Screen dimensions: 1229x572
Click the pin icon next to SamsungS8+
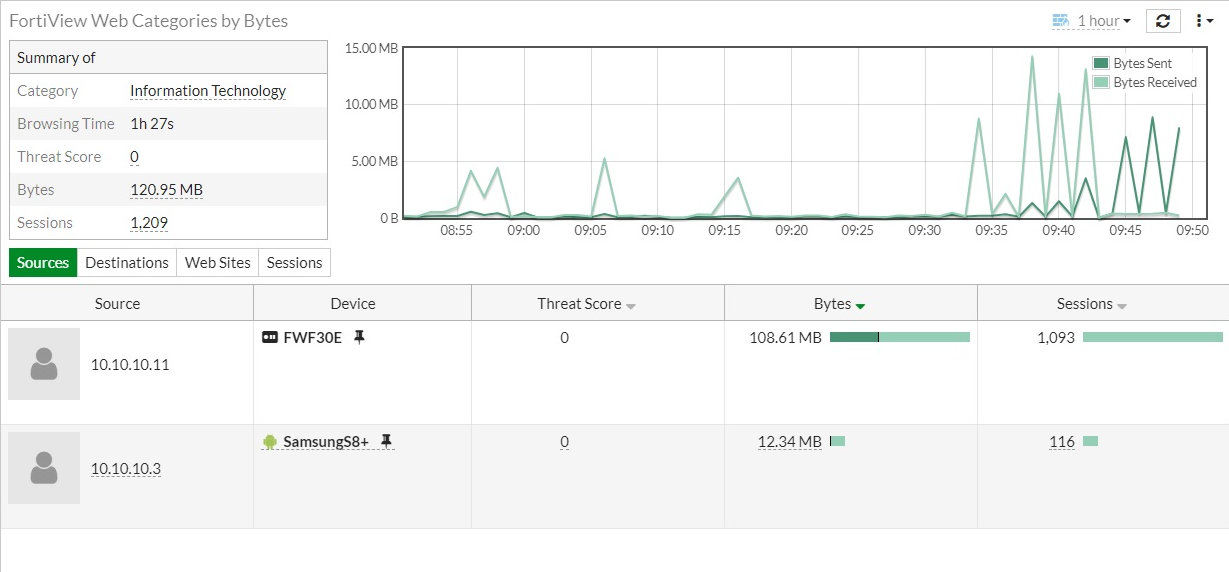(x=386, y=441)
